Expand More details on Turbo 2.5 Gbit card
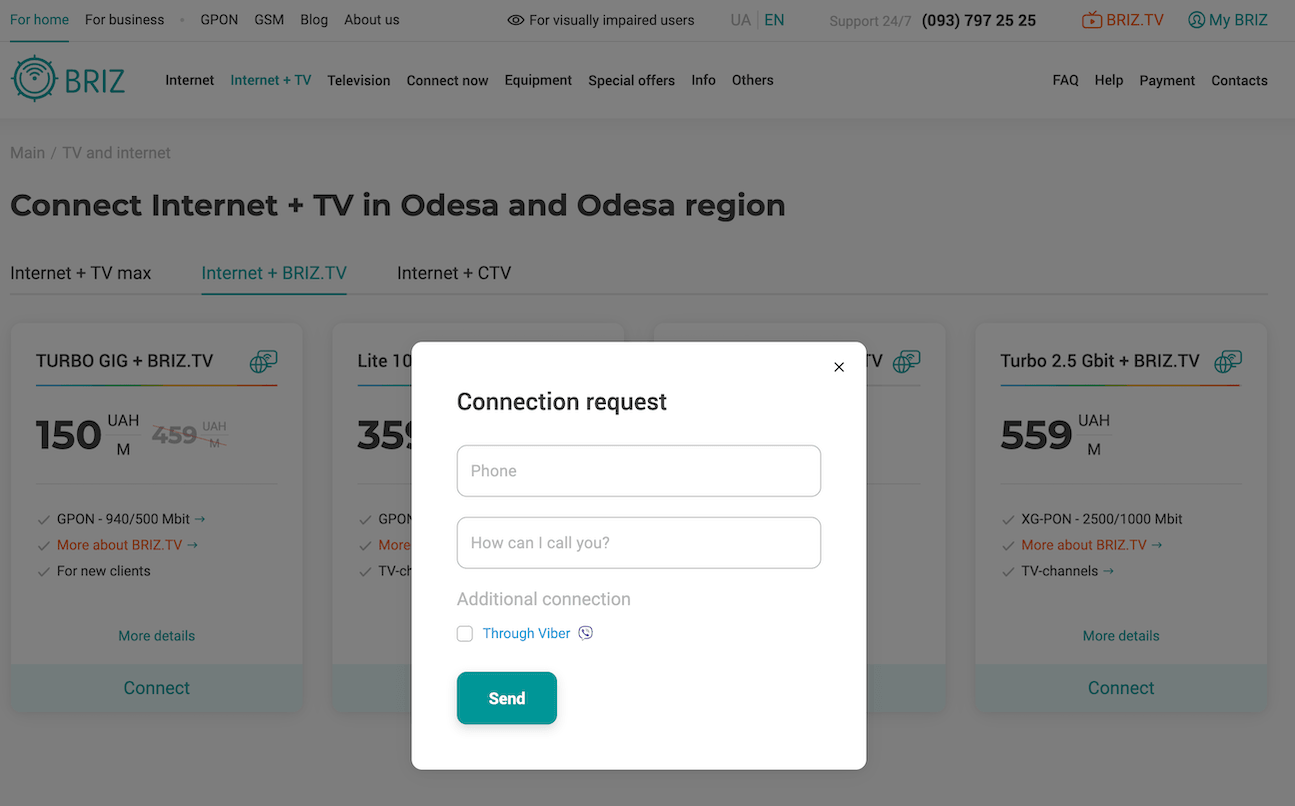 tap(1121, 636)
